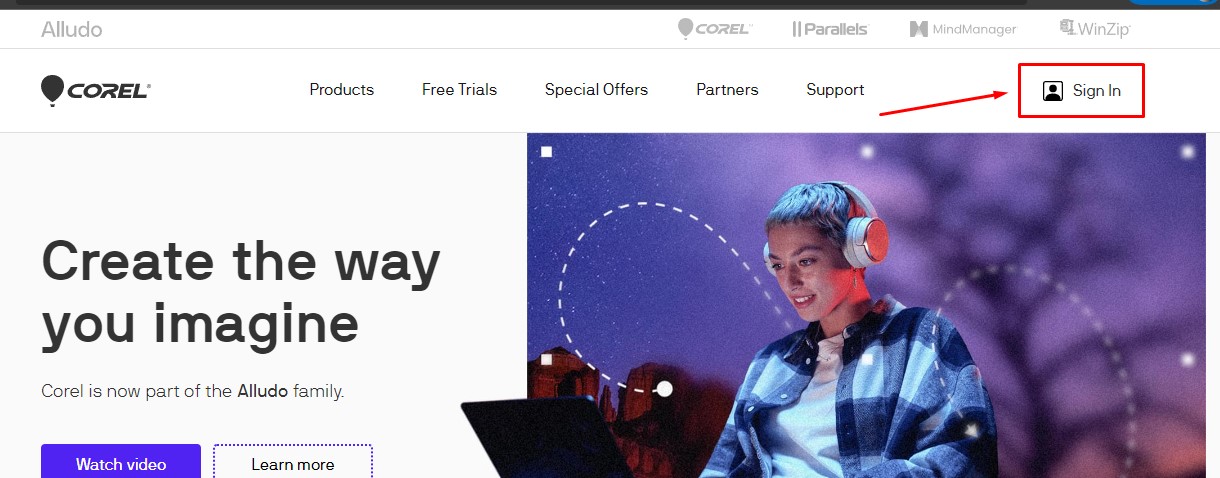Image resolution: width=1220 pixels, height=478 pixels.
Task: Open the Free Trials menu
Action: click(x=459, y=90)
